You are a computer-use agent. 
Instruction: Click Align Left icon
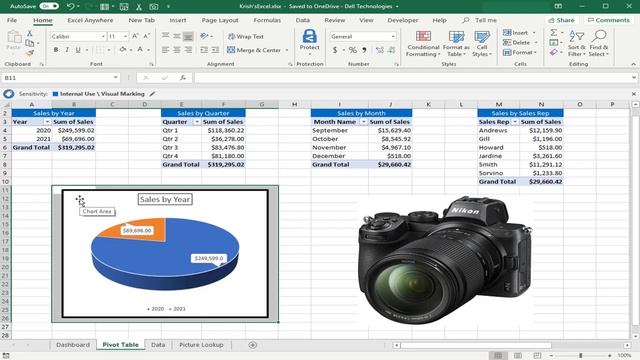[x=165, y=50]
